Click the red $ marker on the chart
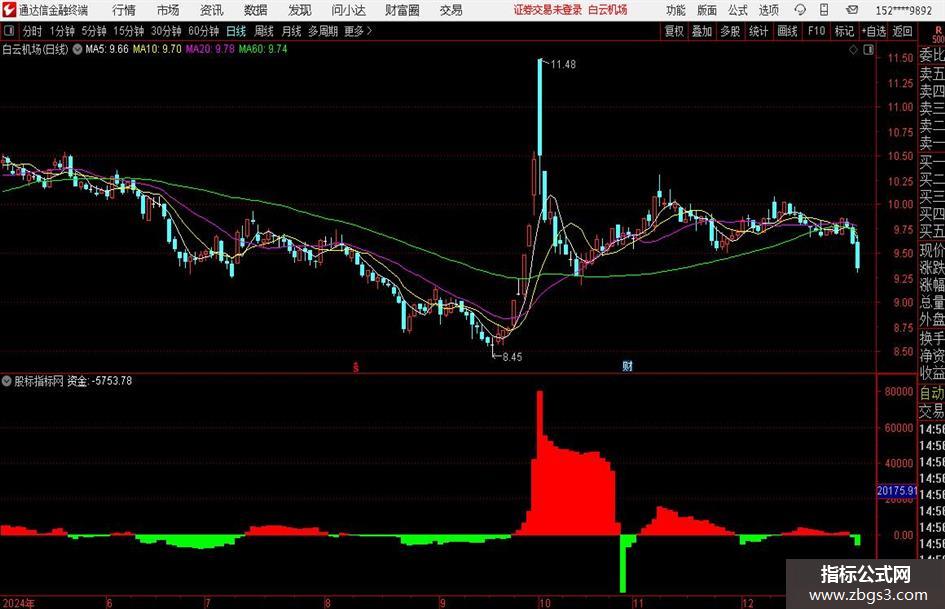Image resolution: width=945 pixels, height=609 pixels. [356, 367]
